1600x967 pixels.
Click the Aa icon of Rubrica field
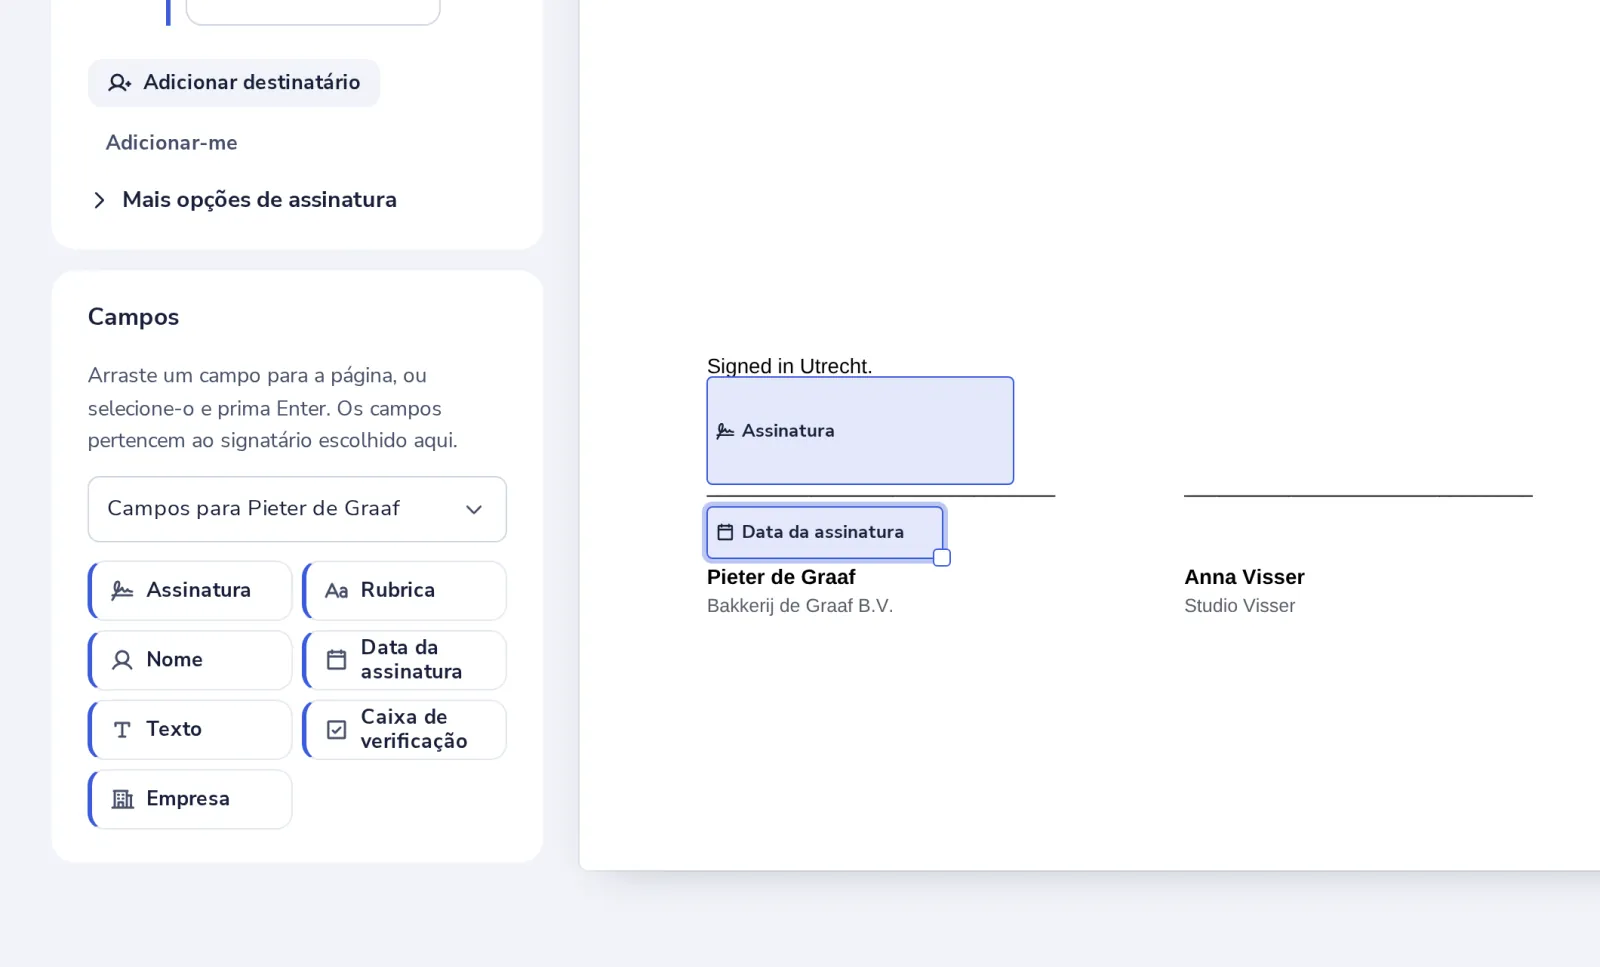pos(336,591)
